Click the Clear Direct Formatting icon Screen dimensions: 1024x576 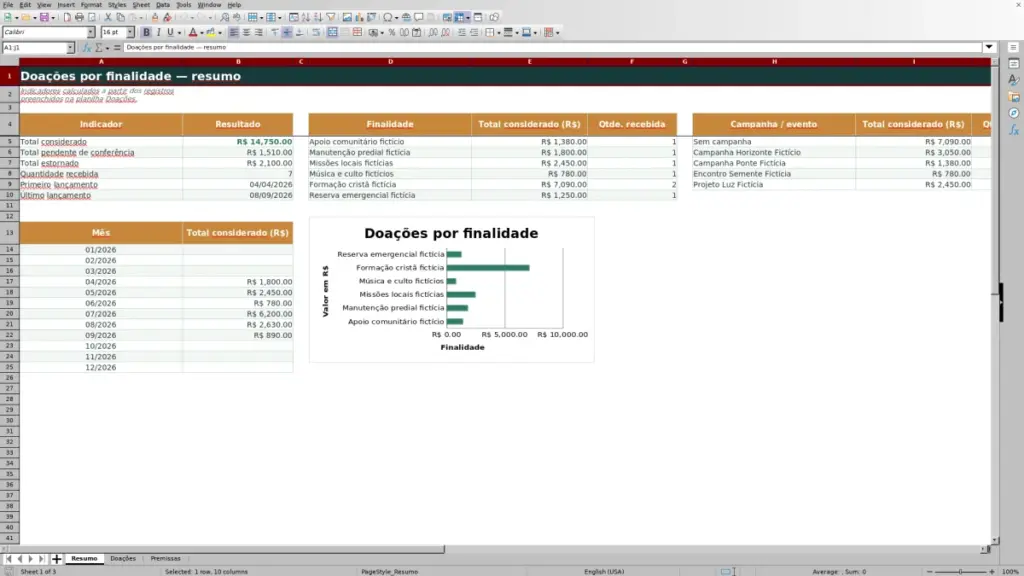tap(167, 17)
